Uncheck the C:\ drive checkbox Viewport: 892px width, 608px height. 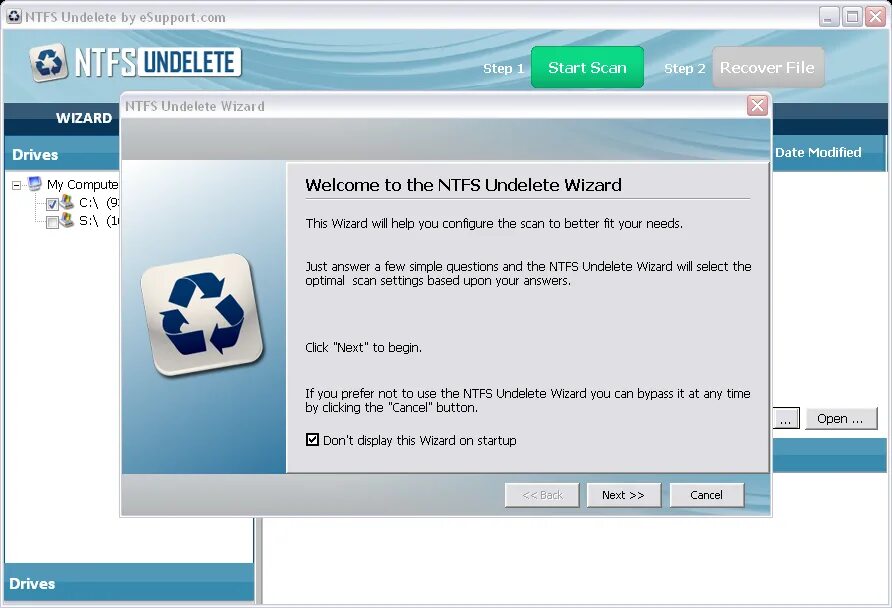pos(52,204)
